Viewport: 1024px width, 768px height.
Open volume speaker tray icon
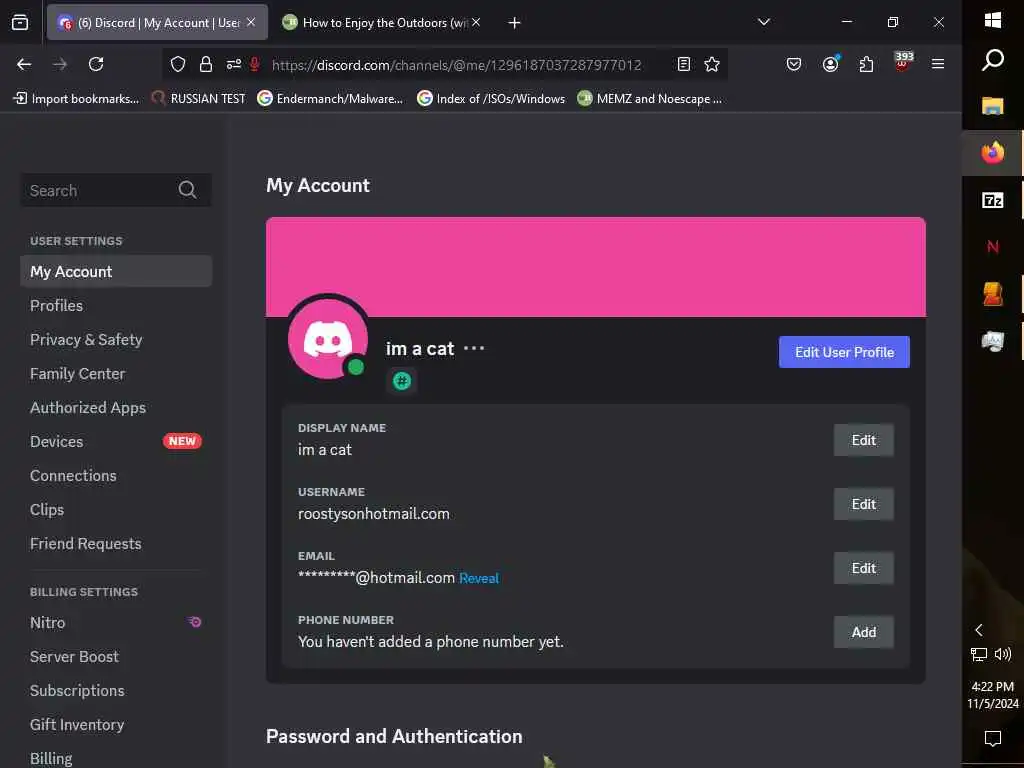click(x=1003, y=654)
